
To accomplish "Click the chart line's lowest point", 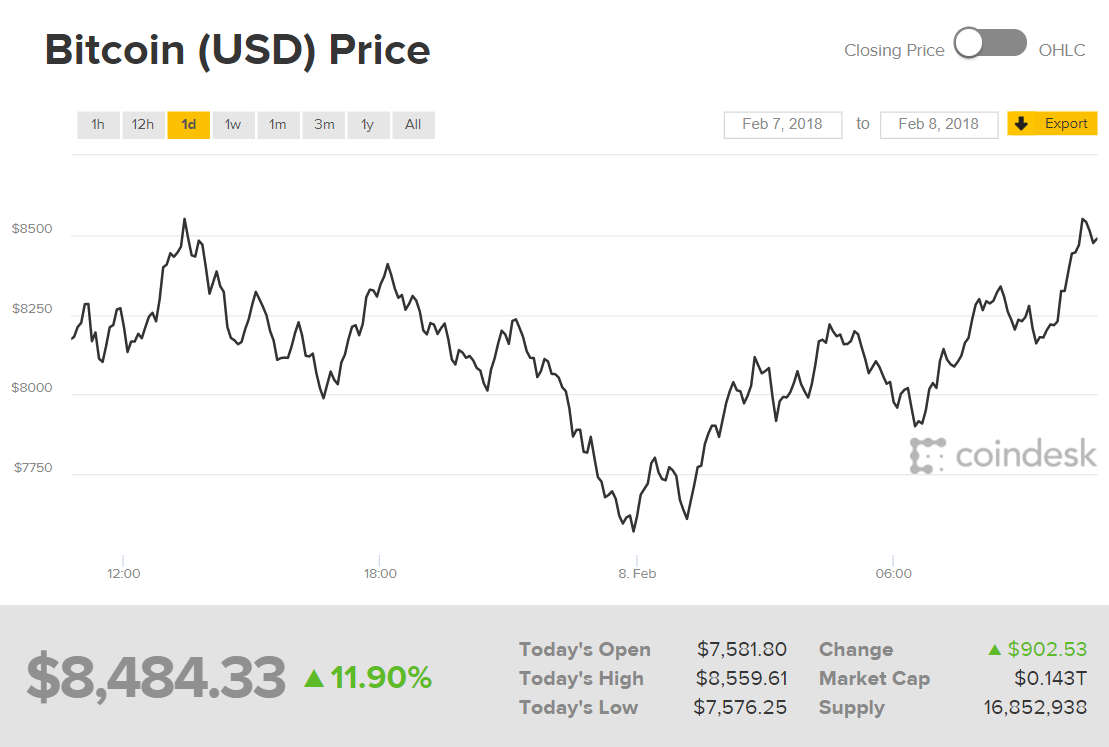I will [x=634, y=531].
